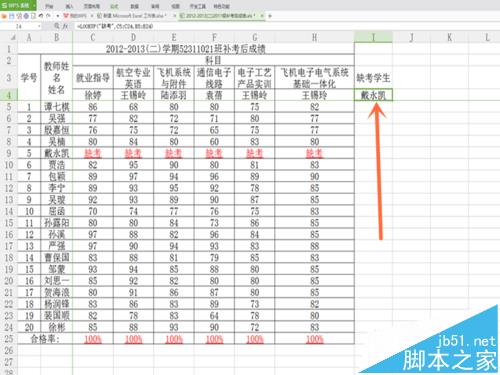Click the 科目 header cell
The image size is (500, 375).
point(213,60)
